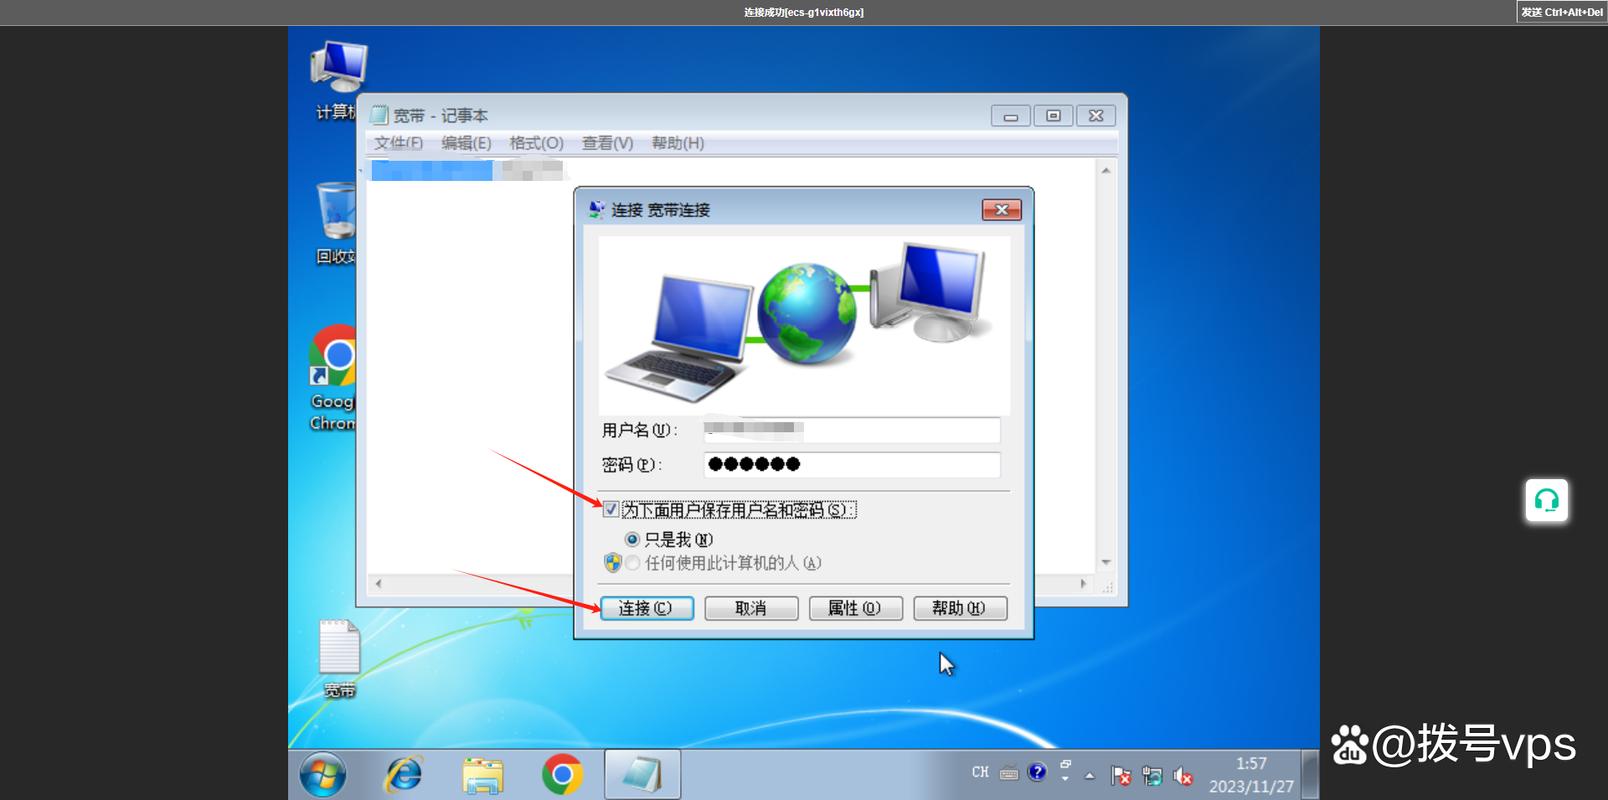Select 任何使用此计算机的人 radio option
The width and height of the screenshot is (1608, 800).
(x=632, y=563)
